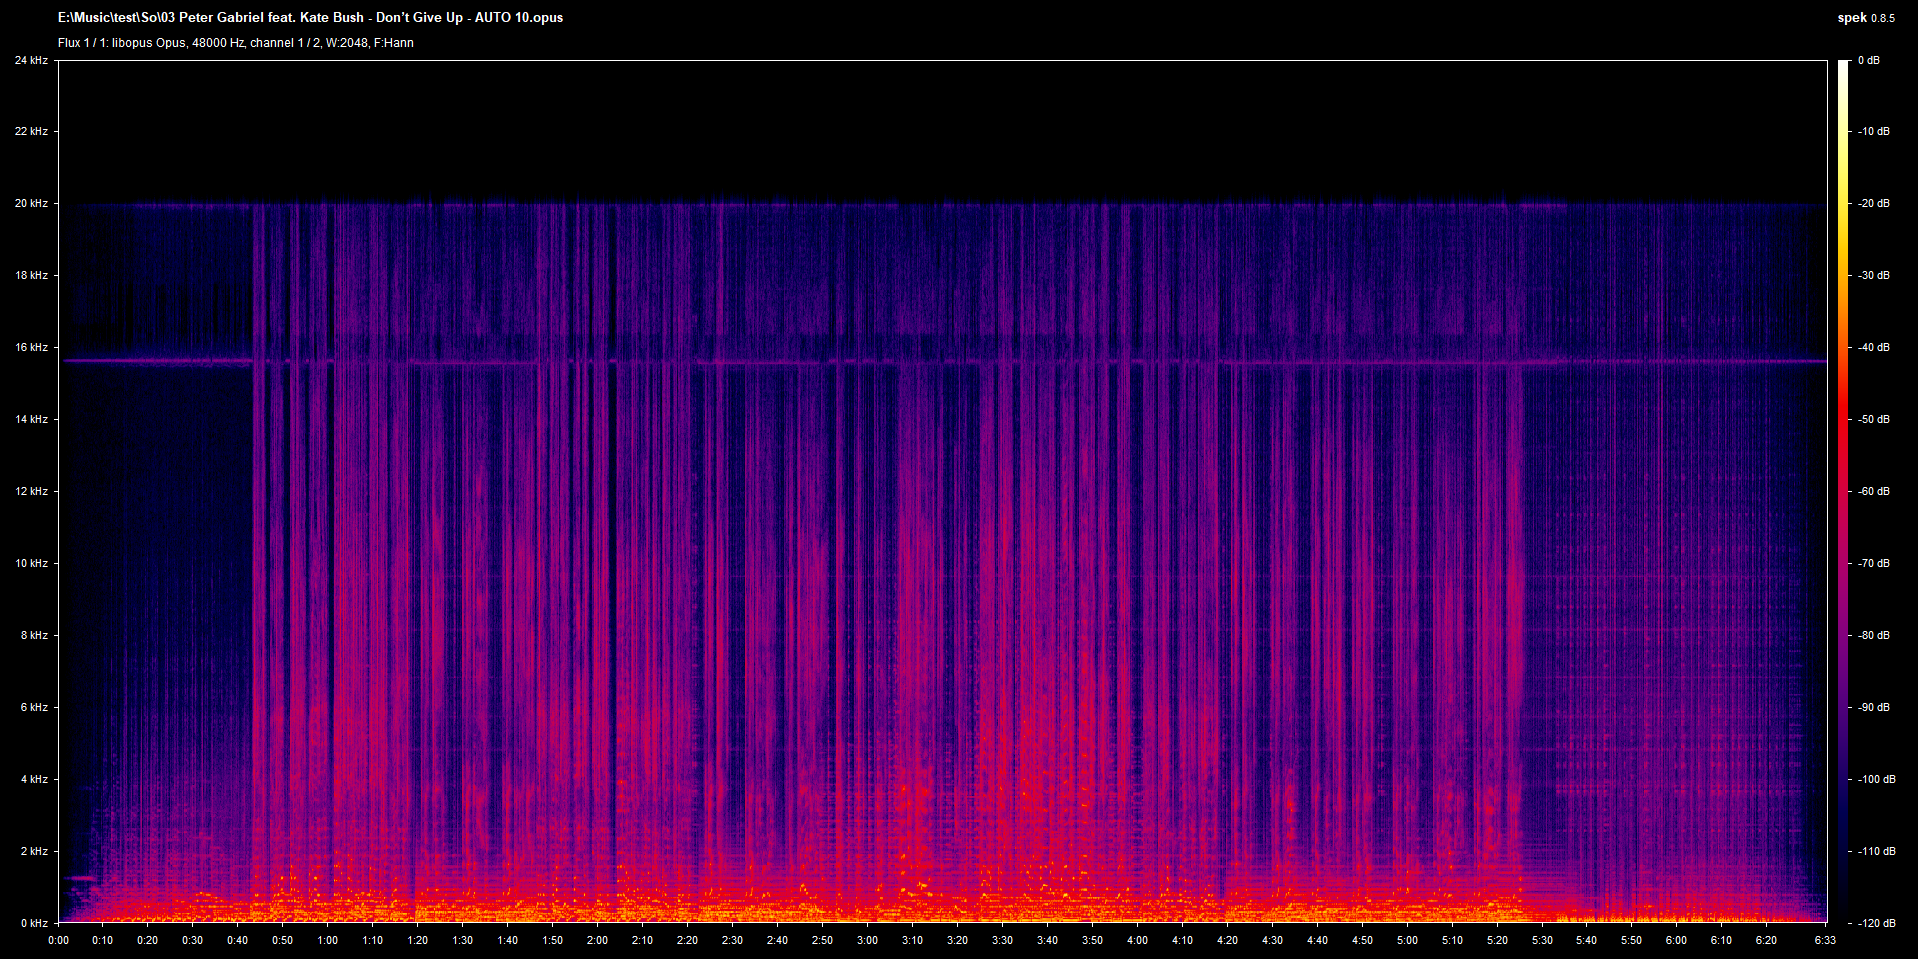Image resolution: width=1918 pixels, height=959 pixels.
Task: Click the 16 kHz frequency axis label
Action: click(31, 347)
